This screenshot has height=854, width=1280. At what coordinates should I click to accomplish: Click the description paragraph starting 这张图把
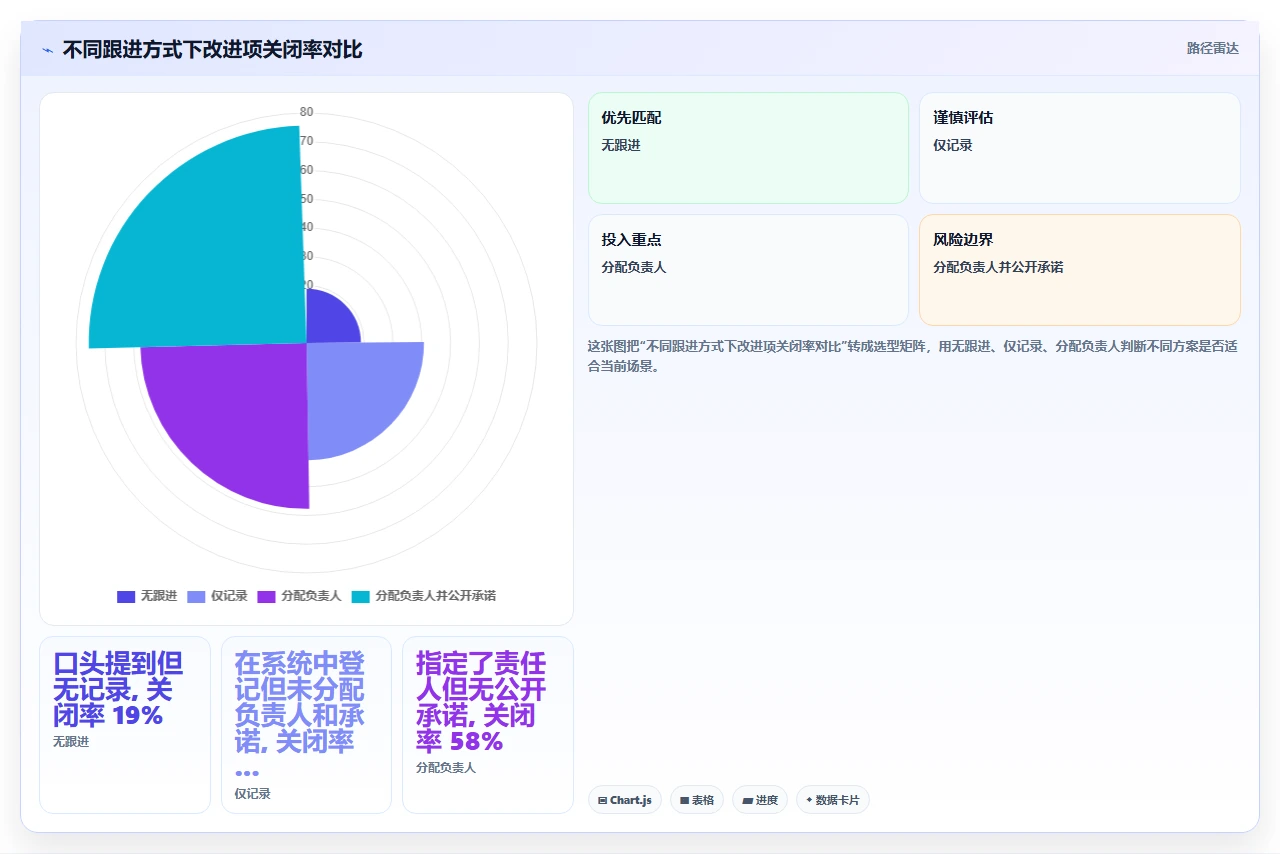click(913, 356)
